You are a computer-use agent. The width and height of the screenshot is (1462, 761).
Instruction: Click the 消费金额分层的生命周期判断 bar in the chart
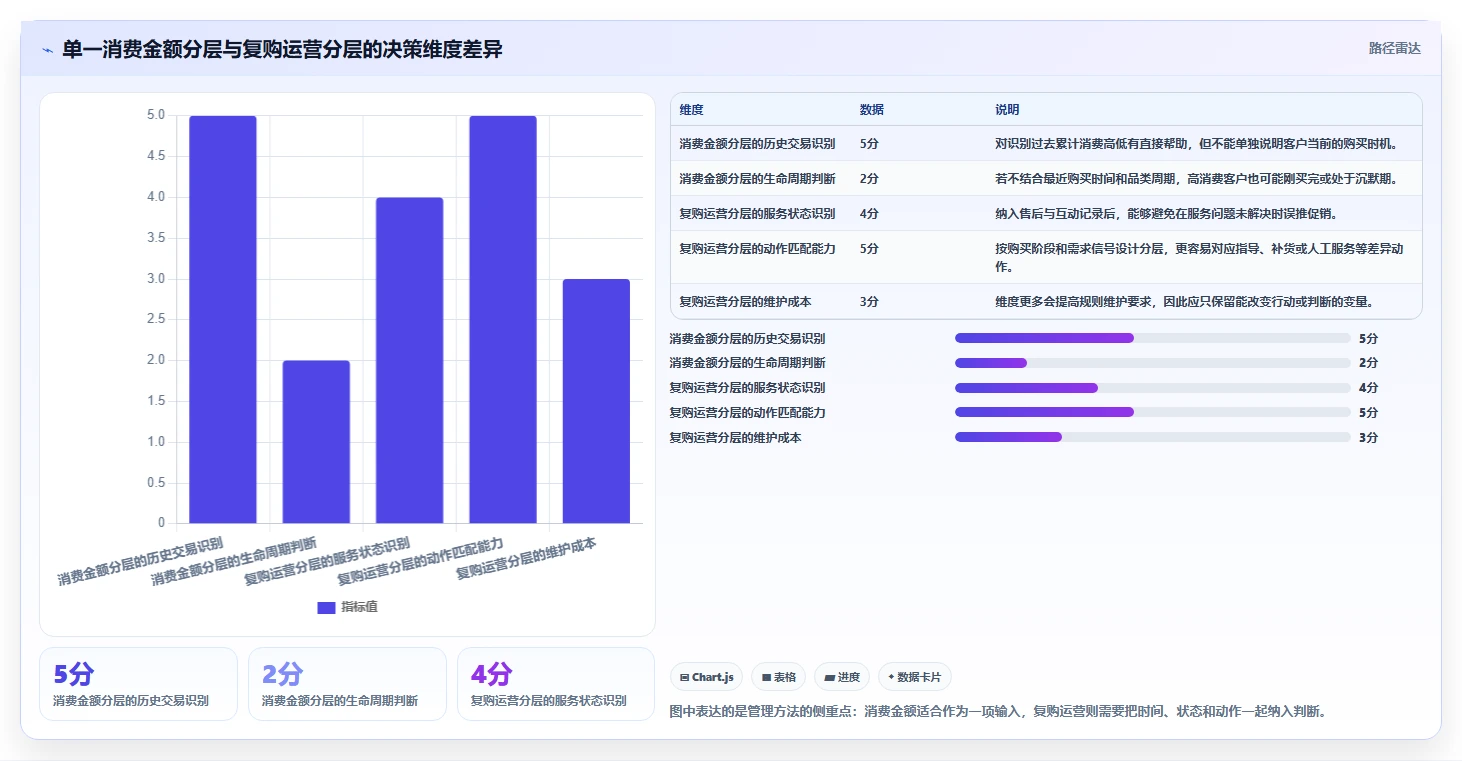[316, 441]
